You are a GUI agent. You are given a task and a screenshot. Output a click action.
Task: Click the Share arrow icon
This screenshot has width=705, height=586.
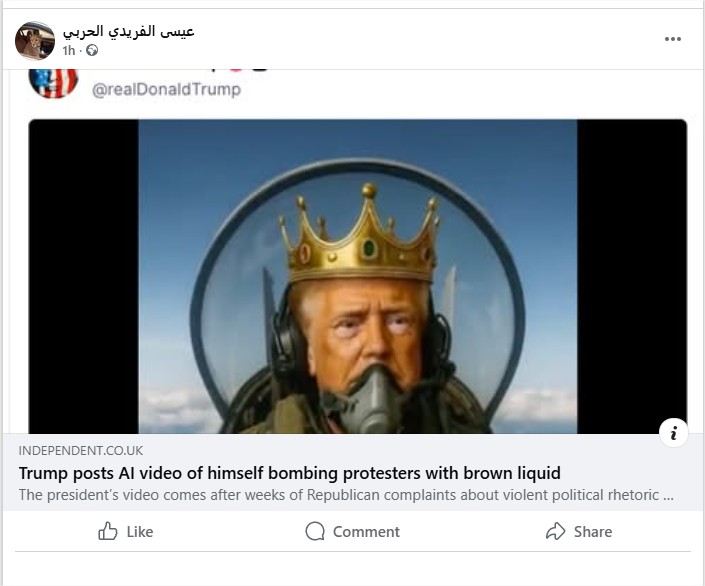[555, 531]
